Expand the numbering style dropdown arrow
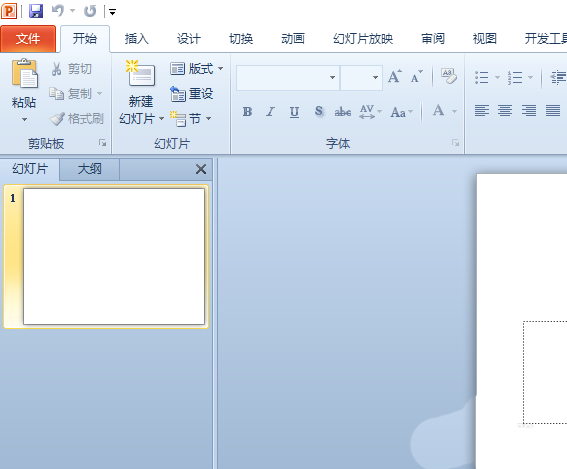This screenshot has width=567, height=469. click(530, 77)
